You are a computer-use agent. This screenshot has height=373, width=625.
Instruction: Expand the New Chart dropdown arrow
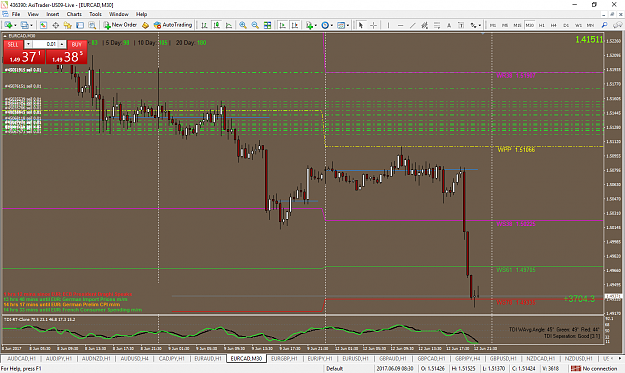coord(15,25)
